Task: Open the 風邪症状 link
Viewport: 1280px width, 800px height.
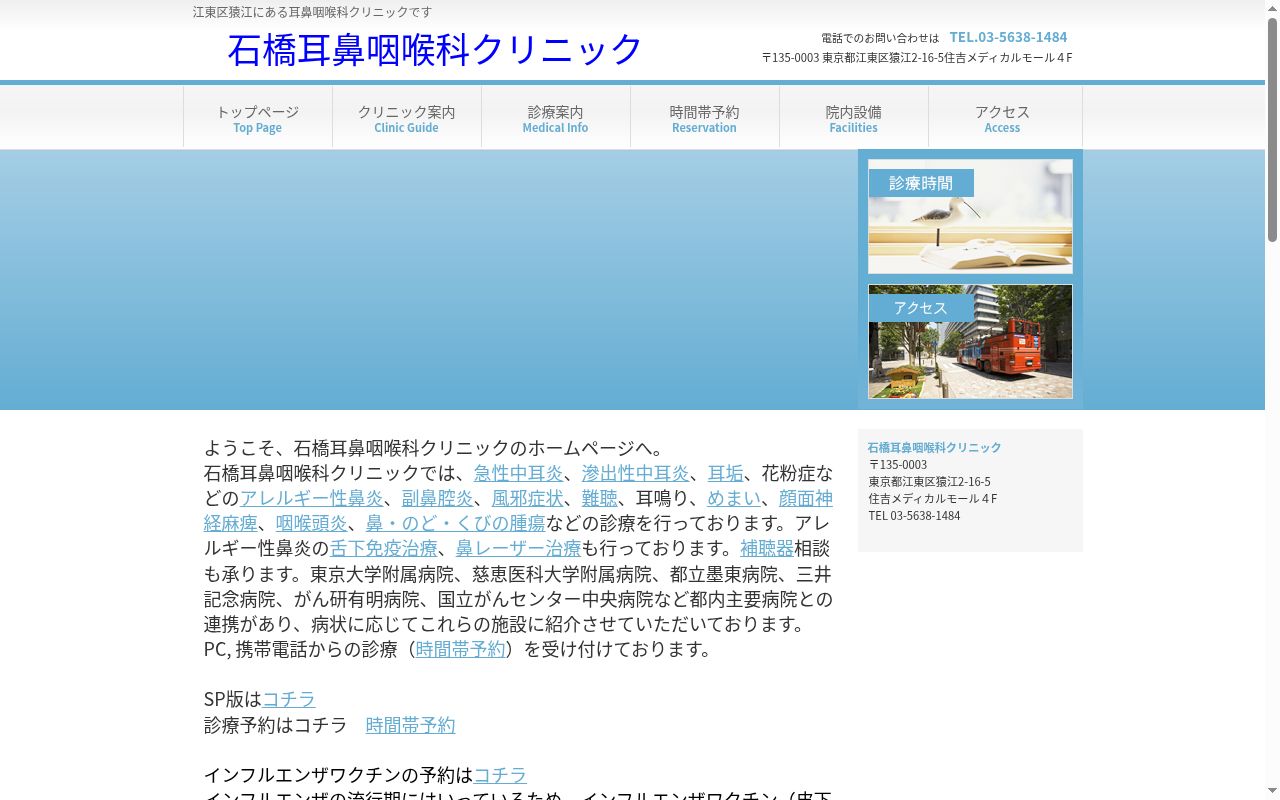Action: pyautogui.click(x=528, y=498)
